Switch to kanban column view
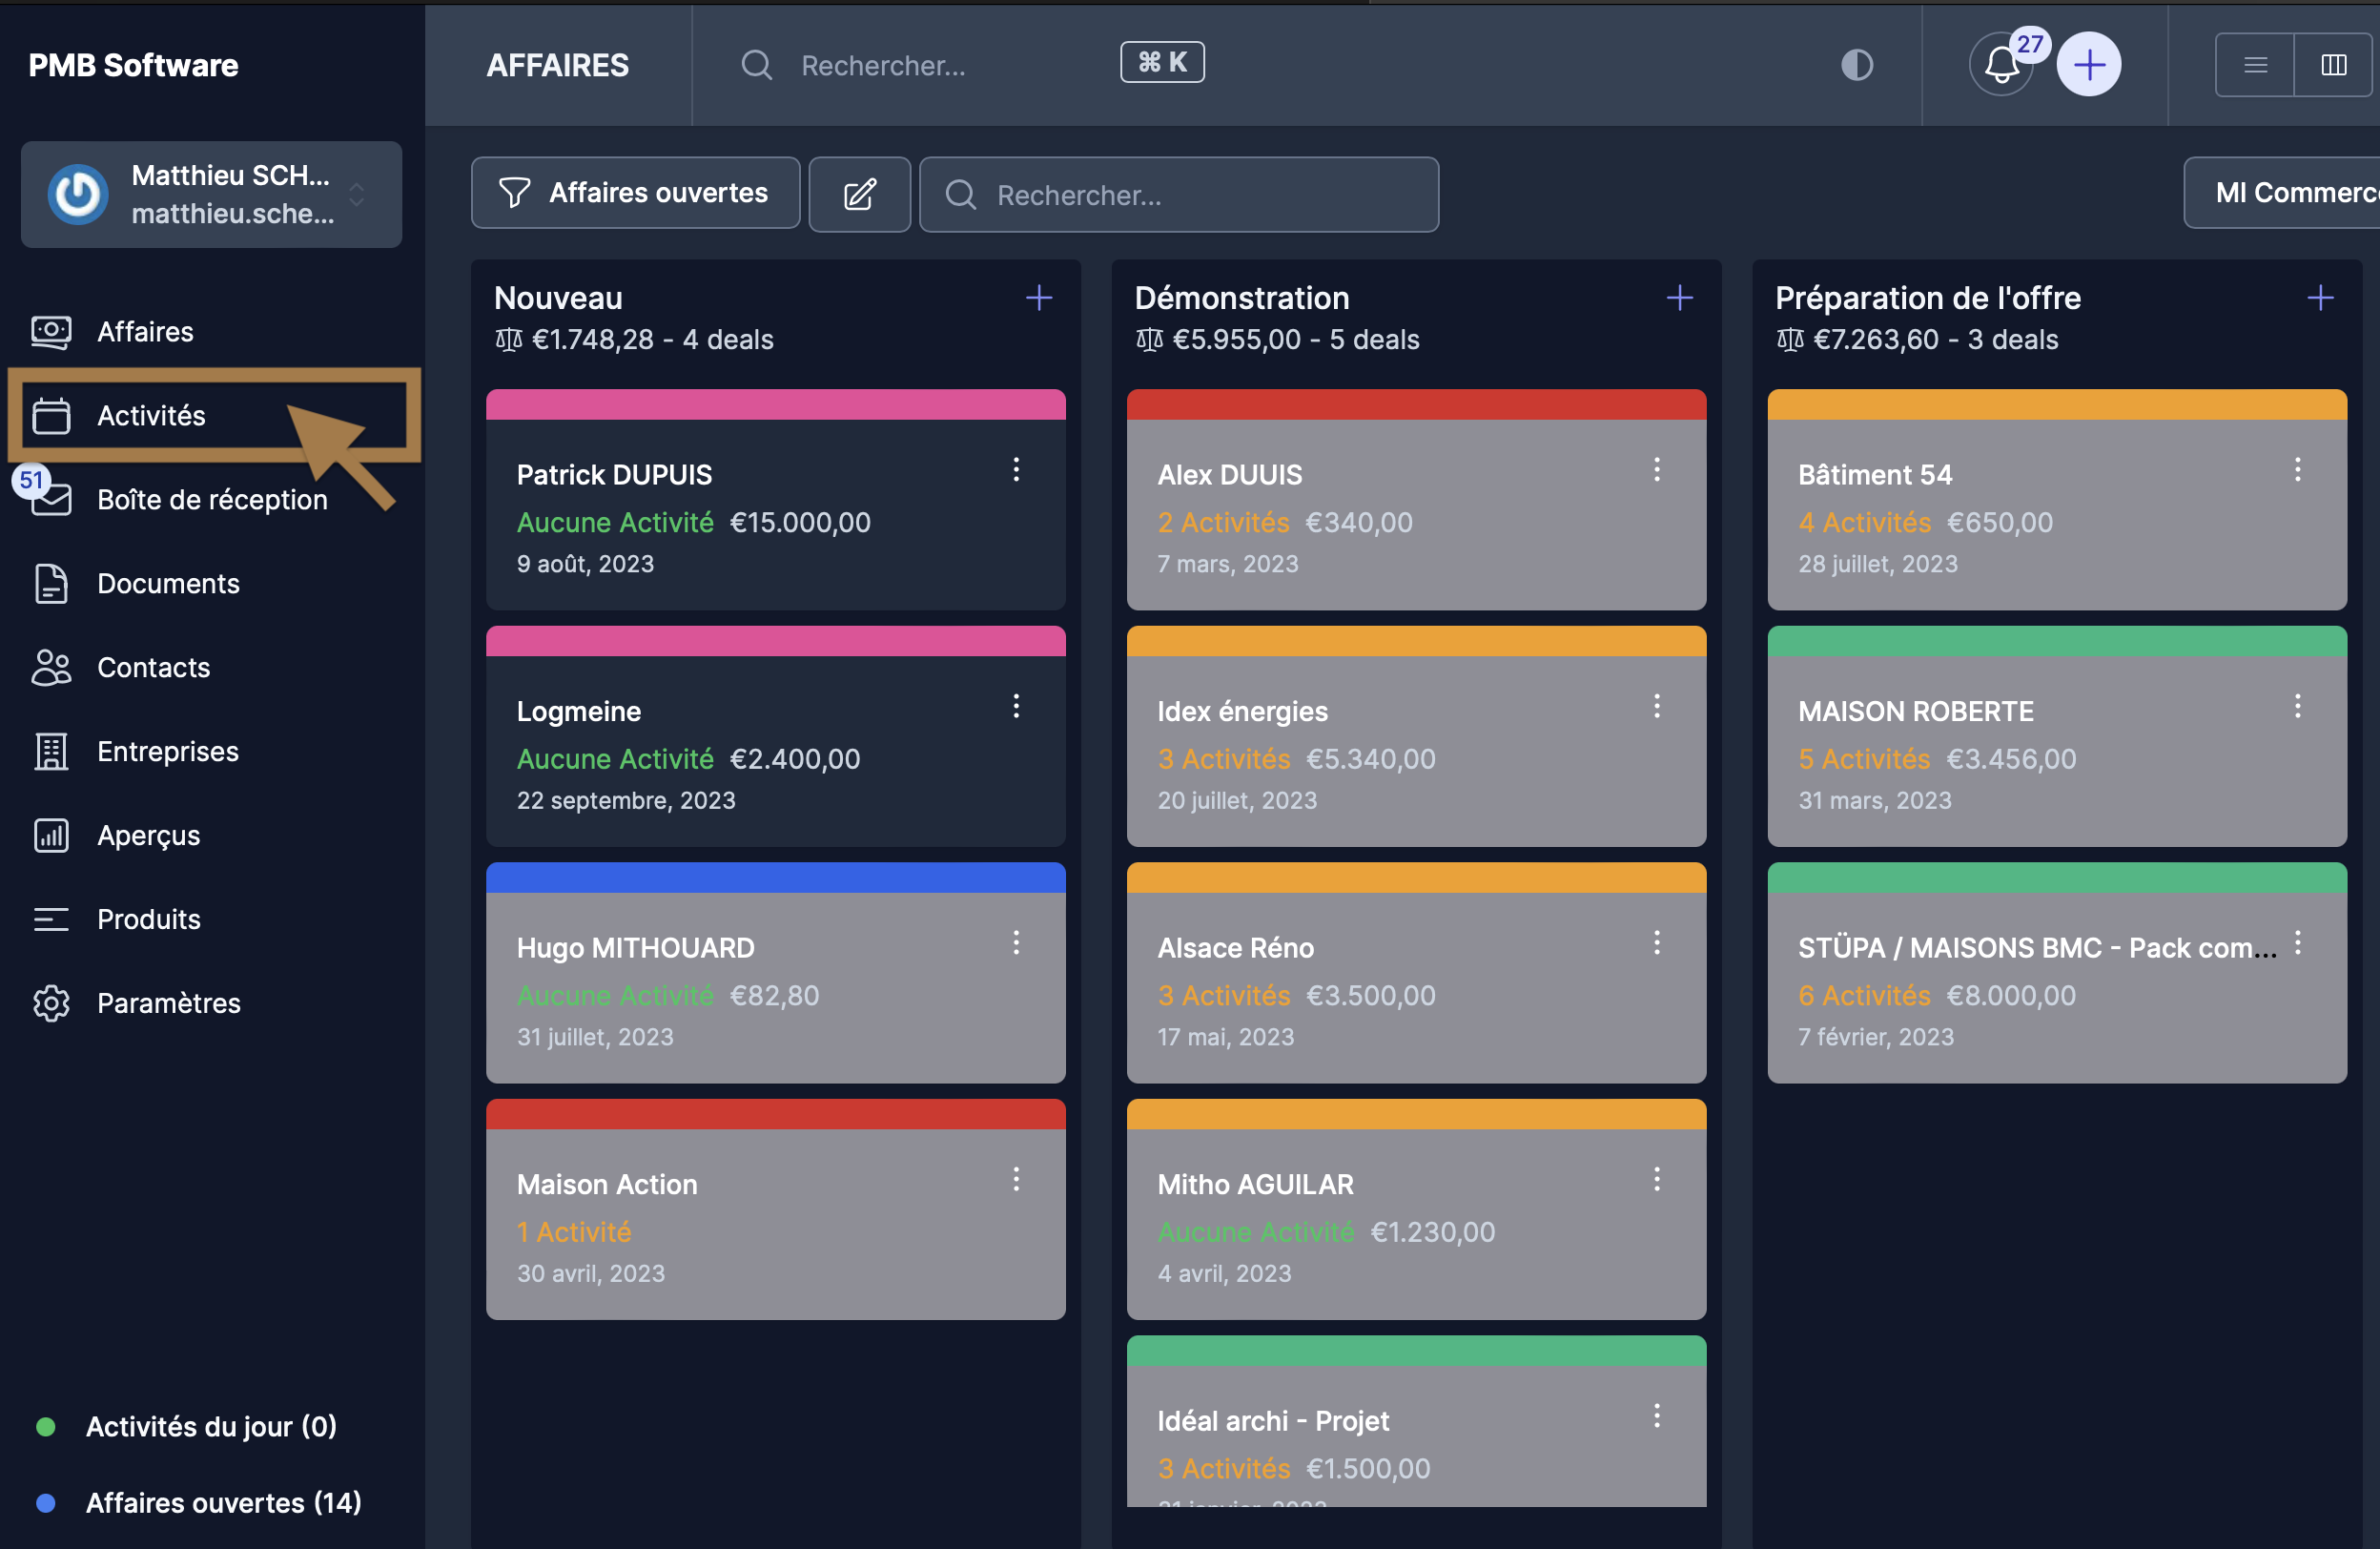The image size is (2380, 1549). click(x=2333, y=65)
